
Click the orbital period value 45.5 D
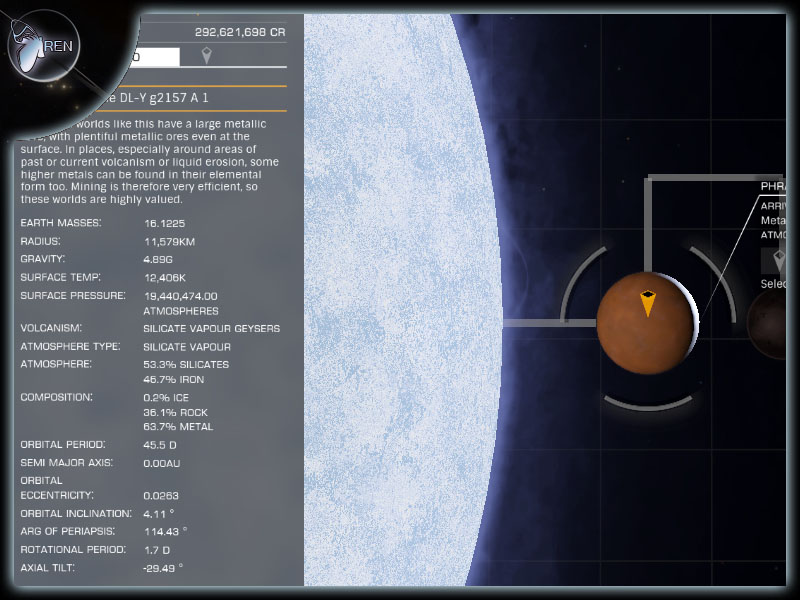pyautogui.click(x=160, y=445)
